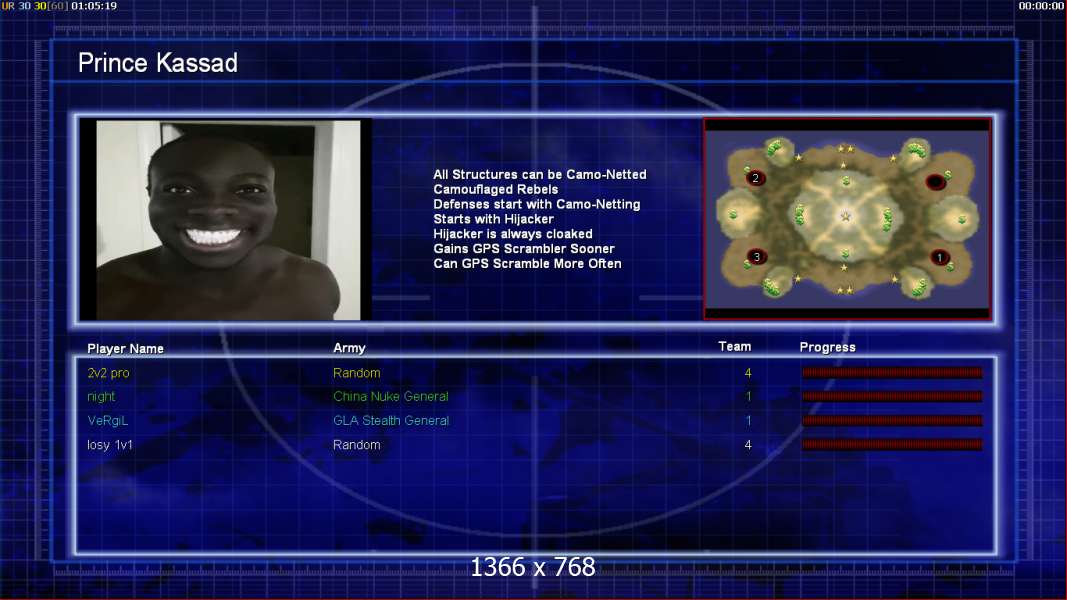Click start position marker 2 on map

[755, 178]
